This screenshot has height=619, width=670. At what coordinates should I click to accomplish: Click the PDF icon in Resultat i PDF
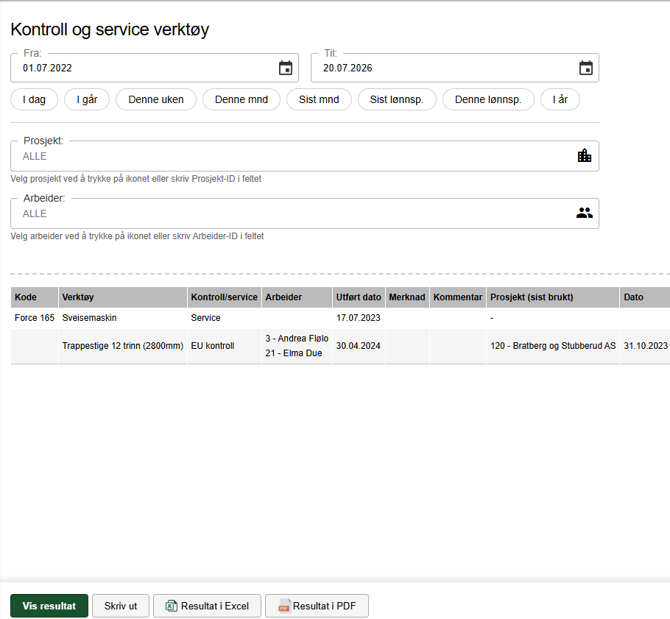(x=284, y=606)
